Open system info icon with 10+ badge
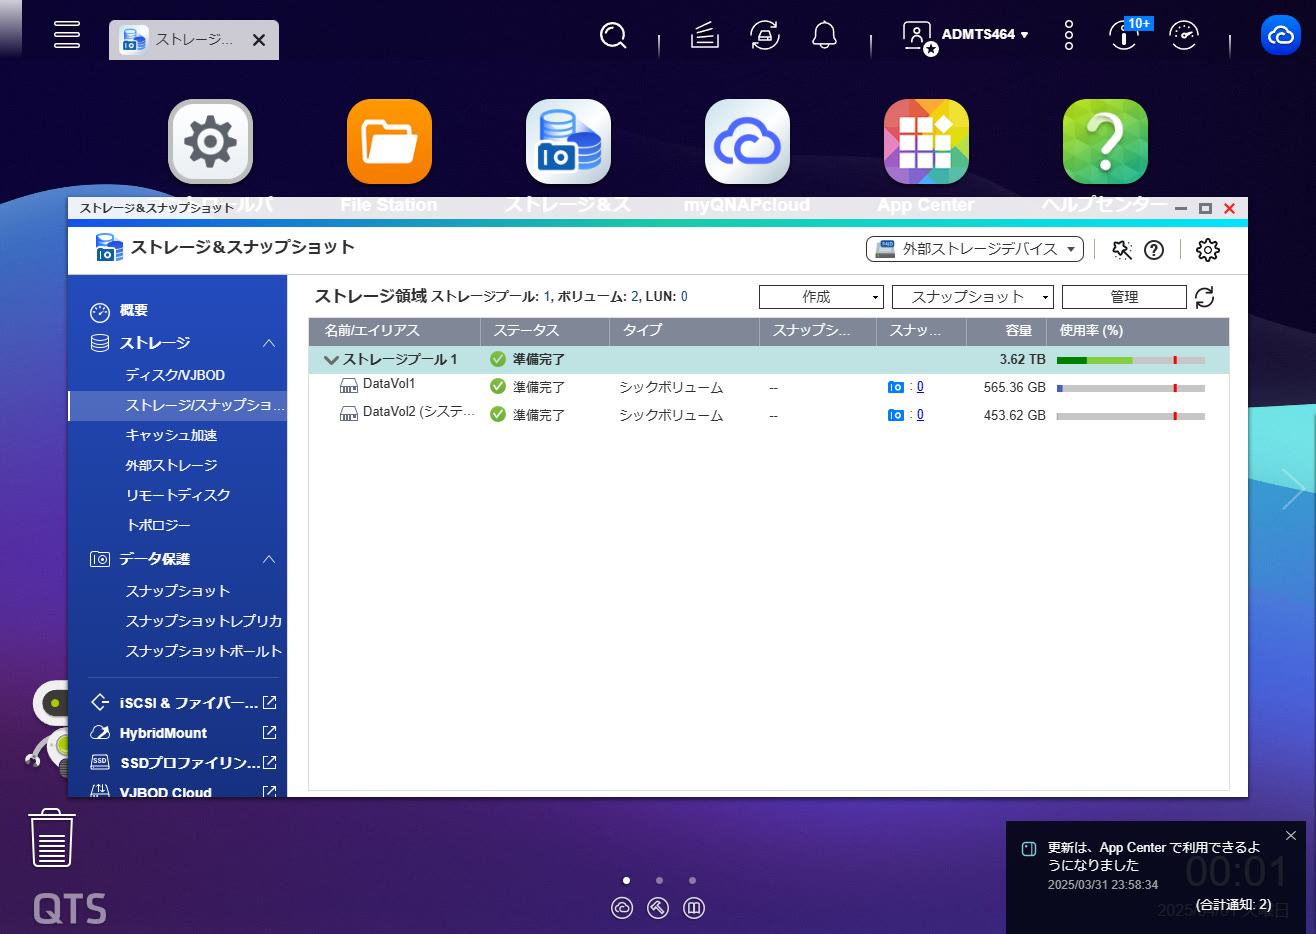 point(1125,35)
